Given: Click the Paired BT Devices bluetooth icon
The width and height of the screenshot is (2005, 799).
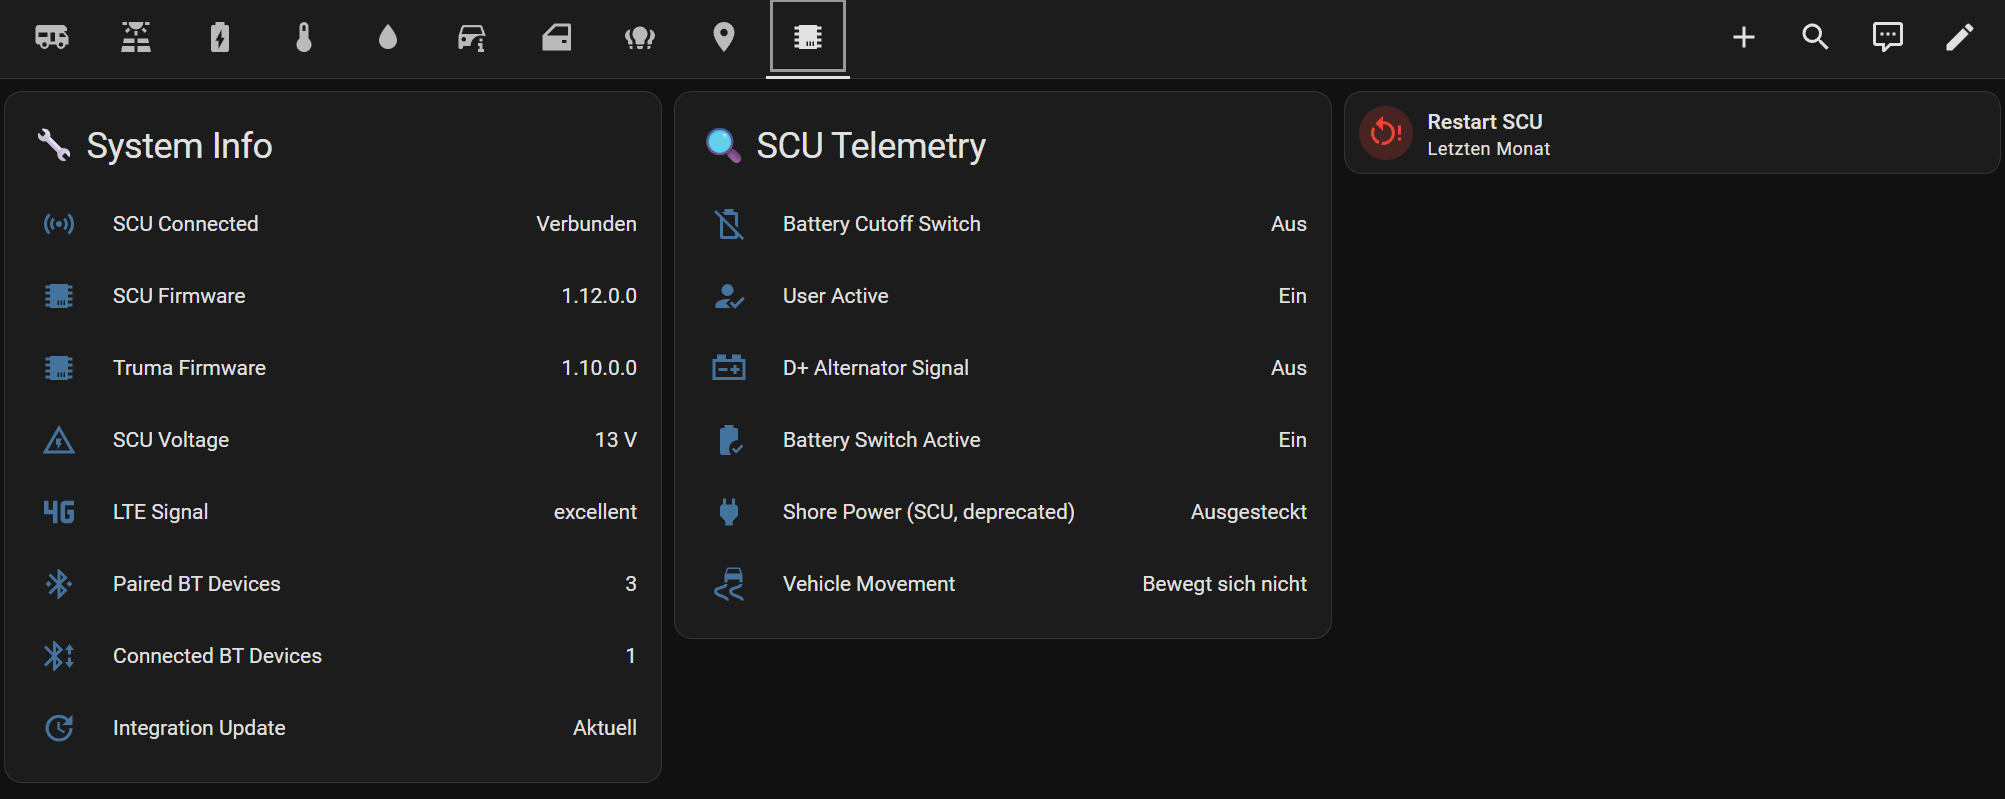Looking at the screenshot, I should (x=59, y=584).
